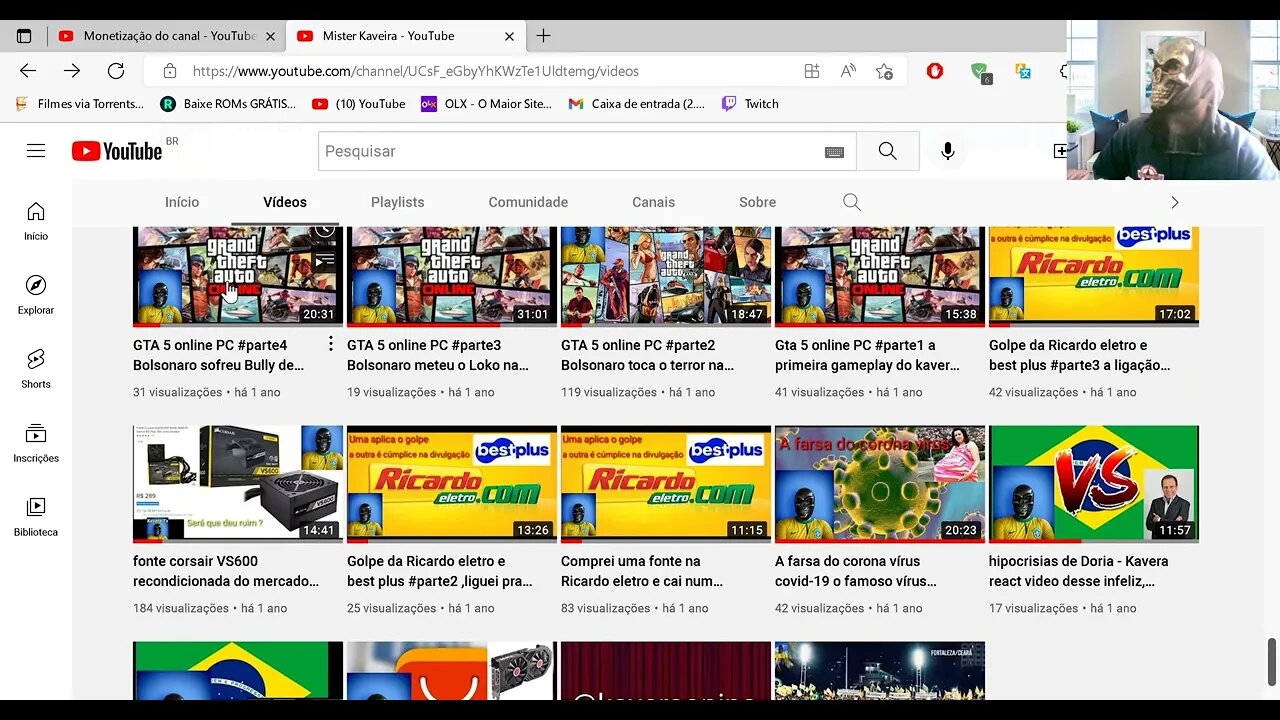This screenshot has width=1280, height=720.
Task: Open the tab actions menu icon
Action: pos(24,36)
